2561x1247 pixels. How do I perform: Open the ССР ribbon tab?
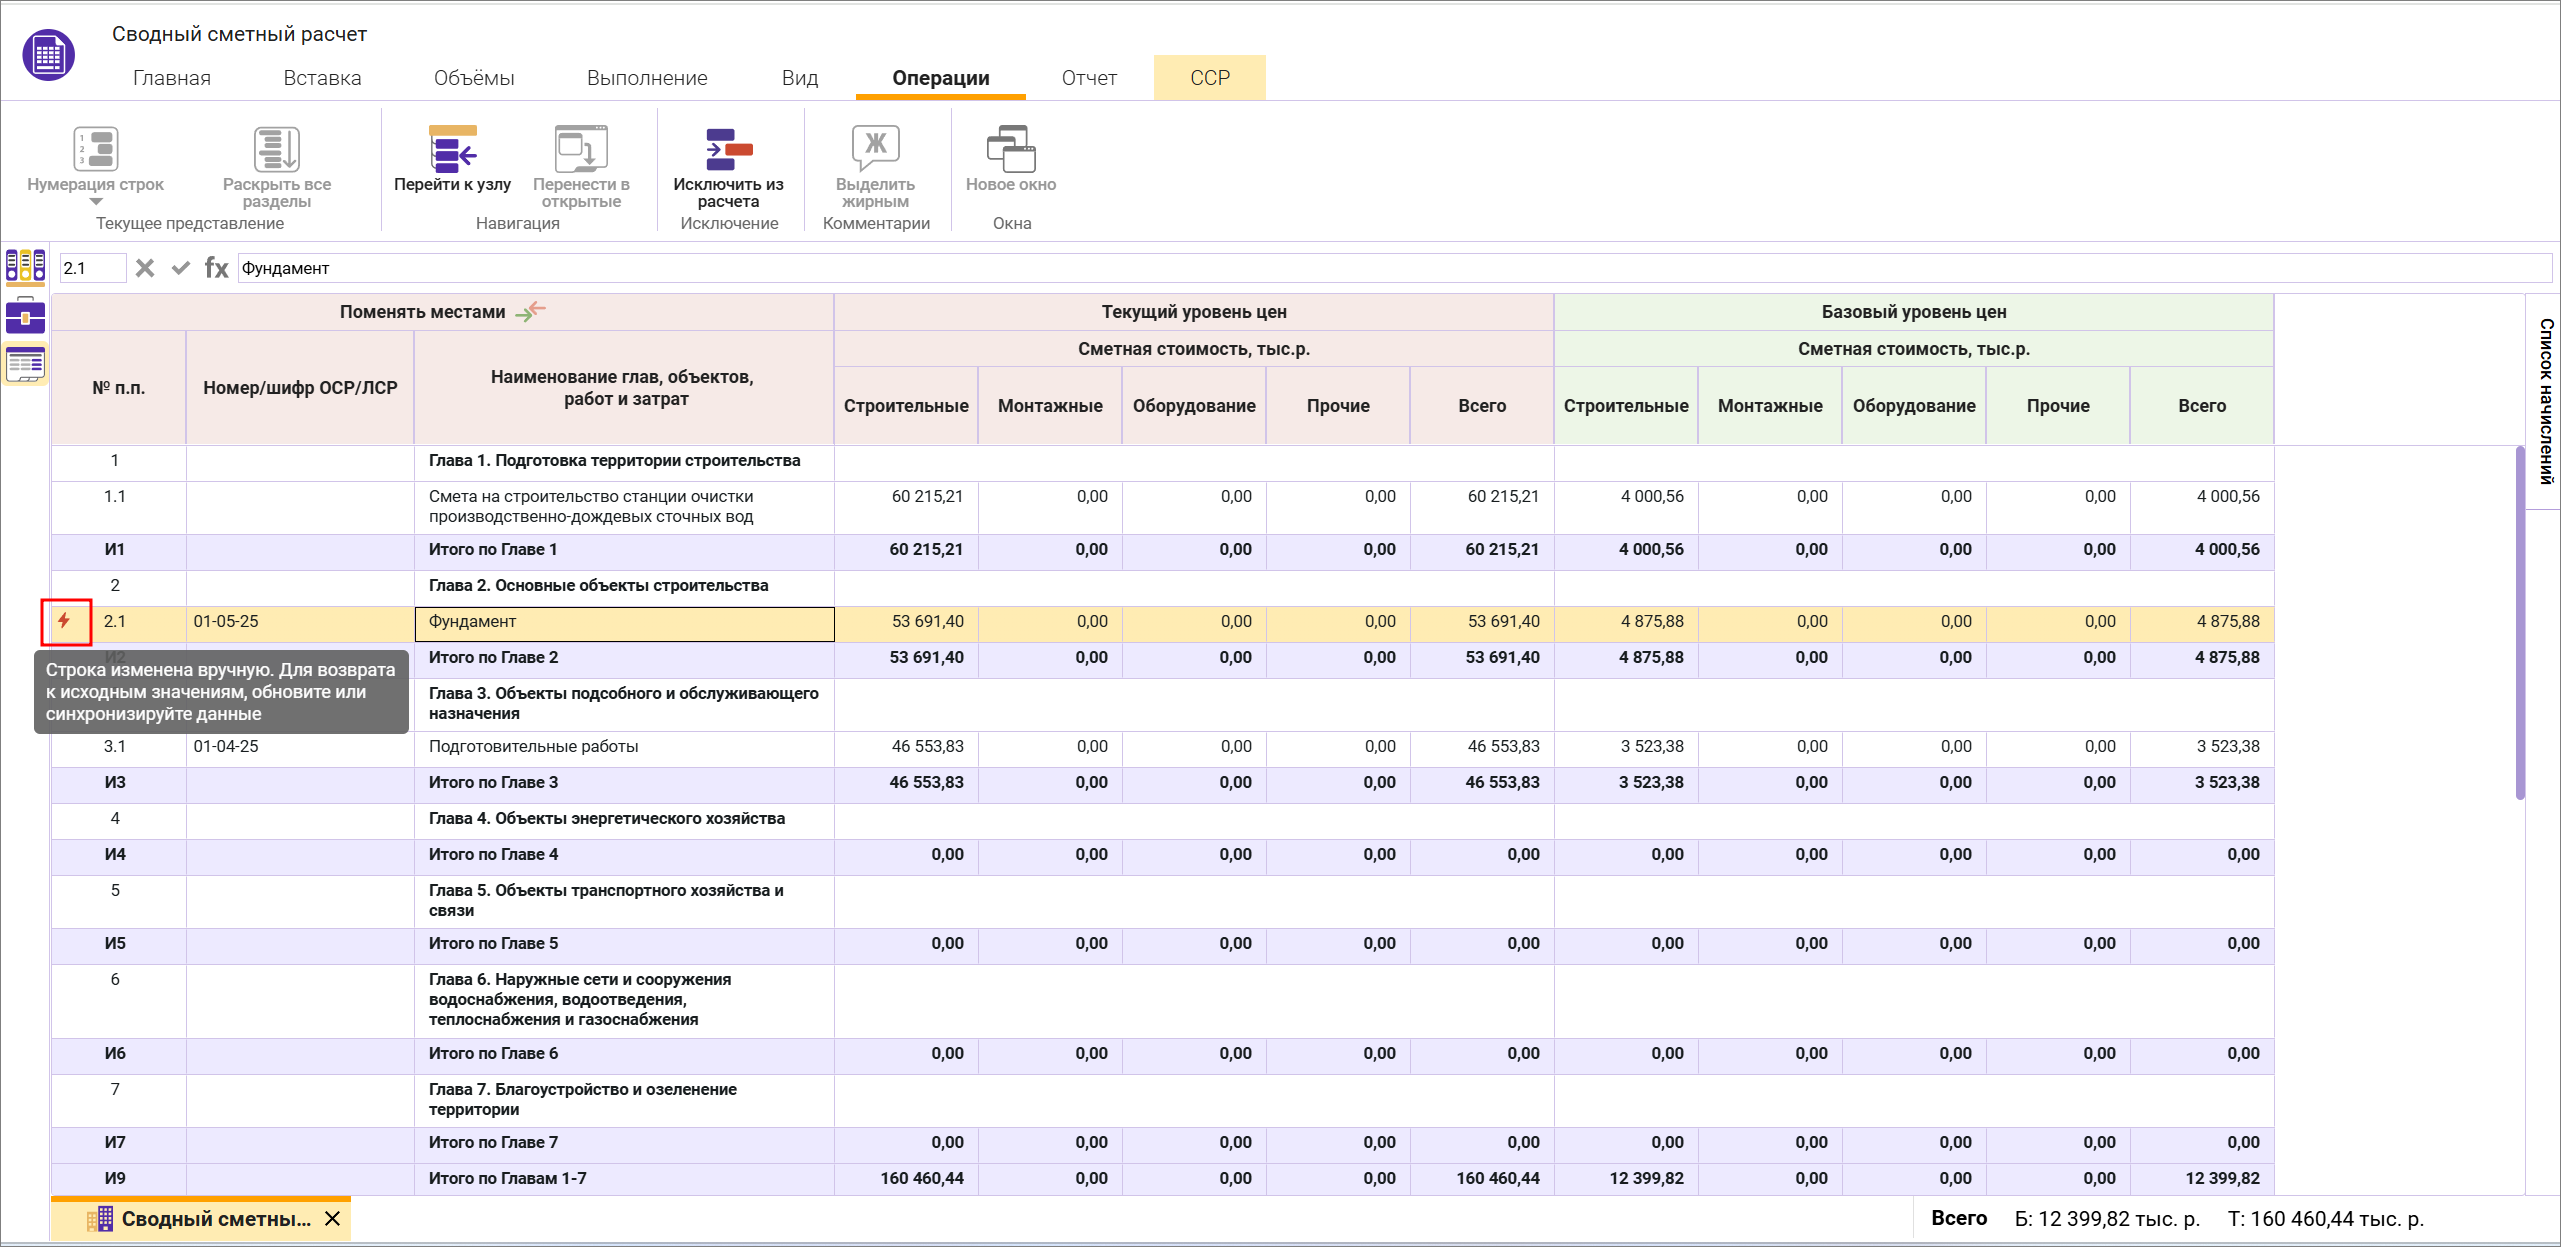point(1209,78)
